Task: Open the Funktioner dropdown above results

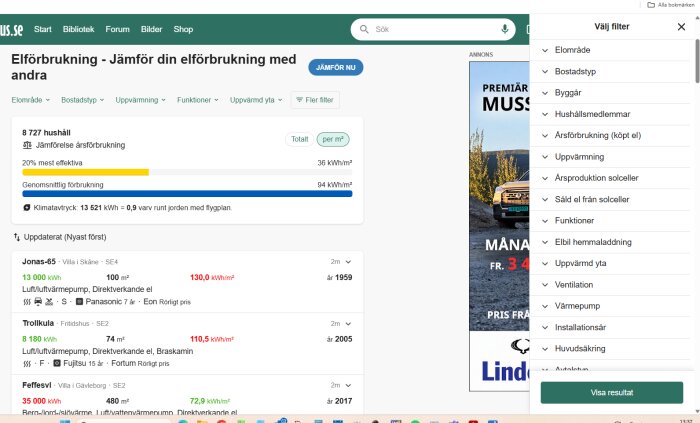Action: click(198, 100)
